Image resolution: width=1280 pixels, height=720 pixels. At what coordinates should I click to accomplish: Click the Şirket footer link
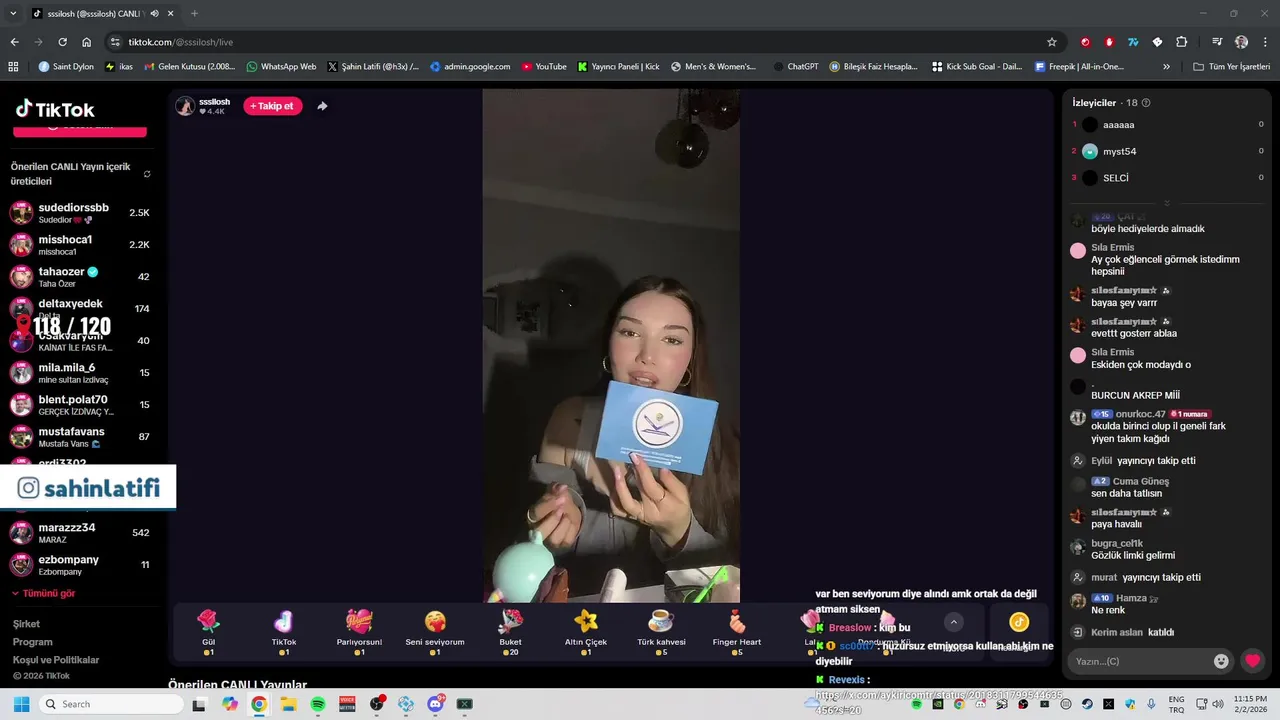[x=26, y=624]
